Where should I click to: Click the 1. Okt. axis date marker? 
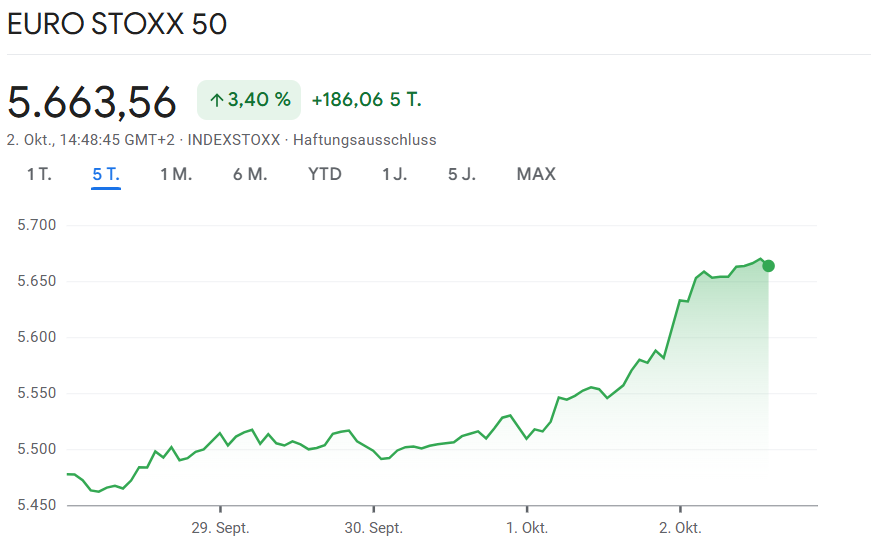526,527
